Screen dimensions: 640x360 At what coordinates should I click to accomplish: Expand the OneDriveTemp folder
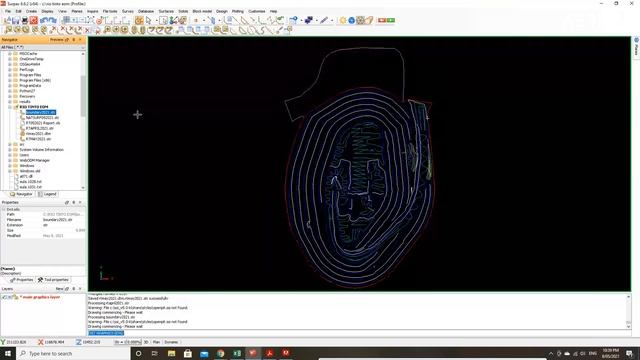pos(10,59)
